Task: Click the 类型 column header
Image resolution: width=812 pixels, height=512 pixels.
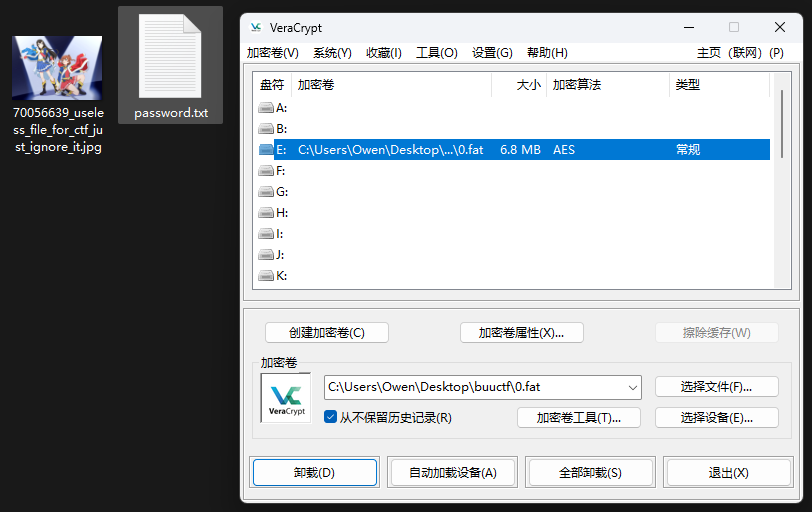Action: coord(720,85)
